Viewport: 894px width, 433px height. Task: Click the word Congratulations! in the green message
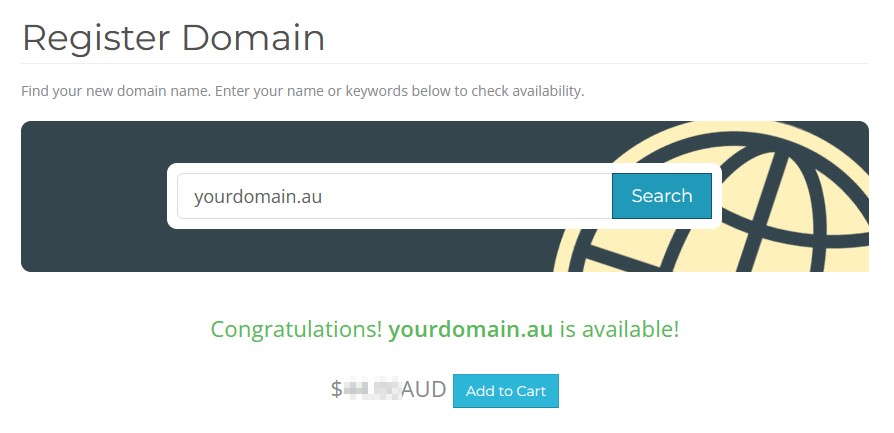296,329
